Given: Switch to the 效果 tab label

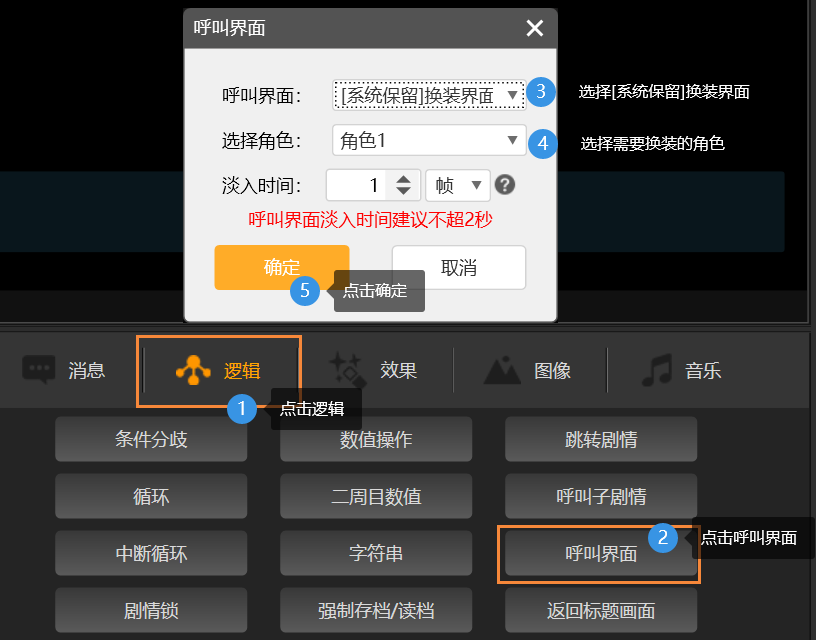Looking at the screenshot, I should coord(398,371).
